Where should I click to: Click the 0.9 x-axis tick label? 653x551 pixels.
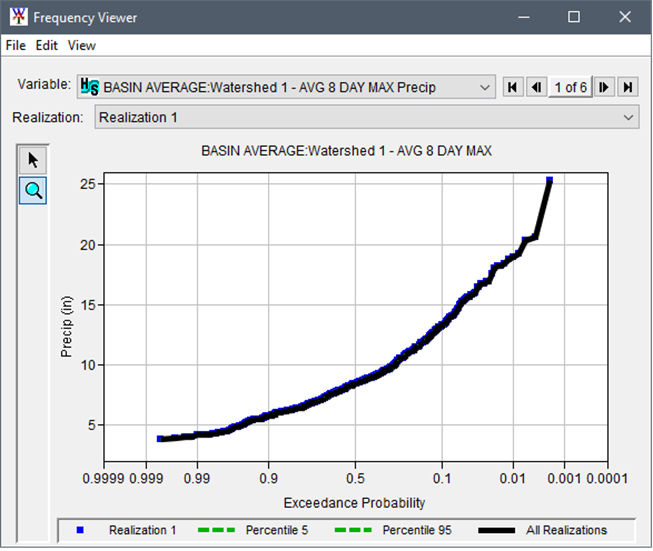(269, 479)
